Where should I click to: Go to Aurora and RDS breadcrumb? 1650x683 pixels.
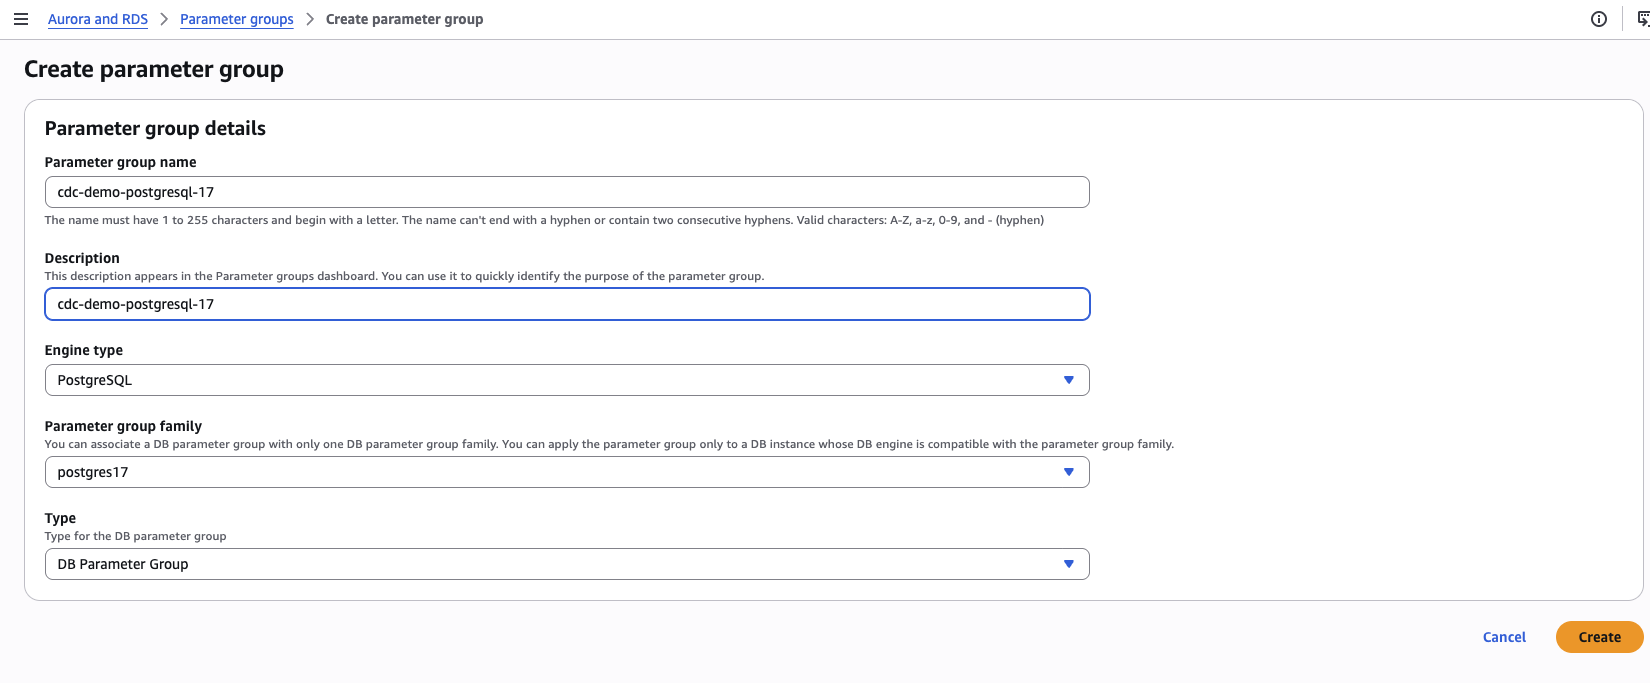pos(98,19)
